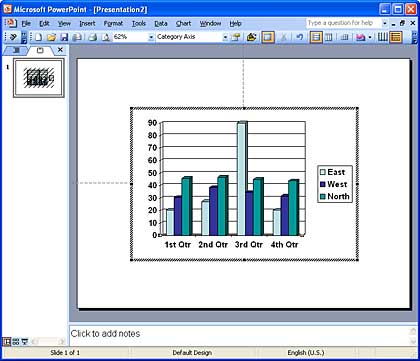Open the Help menu
Viewport: 420px width, 361px height.
(235, 24)
